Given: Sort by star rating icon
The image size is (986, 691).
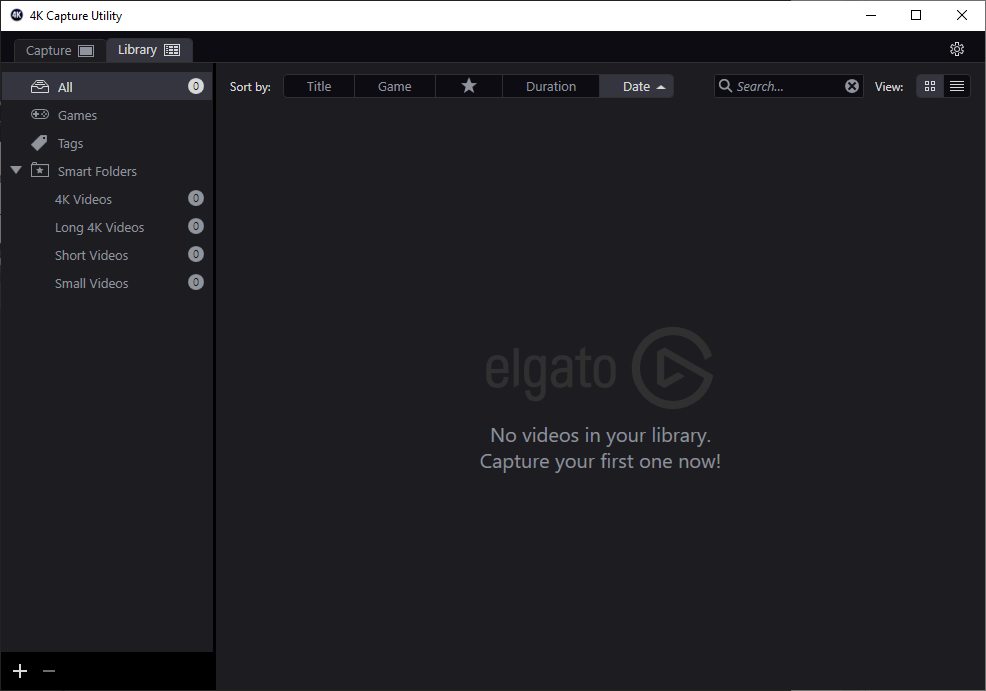Looking at the screenshot, I should (x=469, y=86).
